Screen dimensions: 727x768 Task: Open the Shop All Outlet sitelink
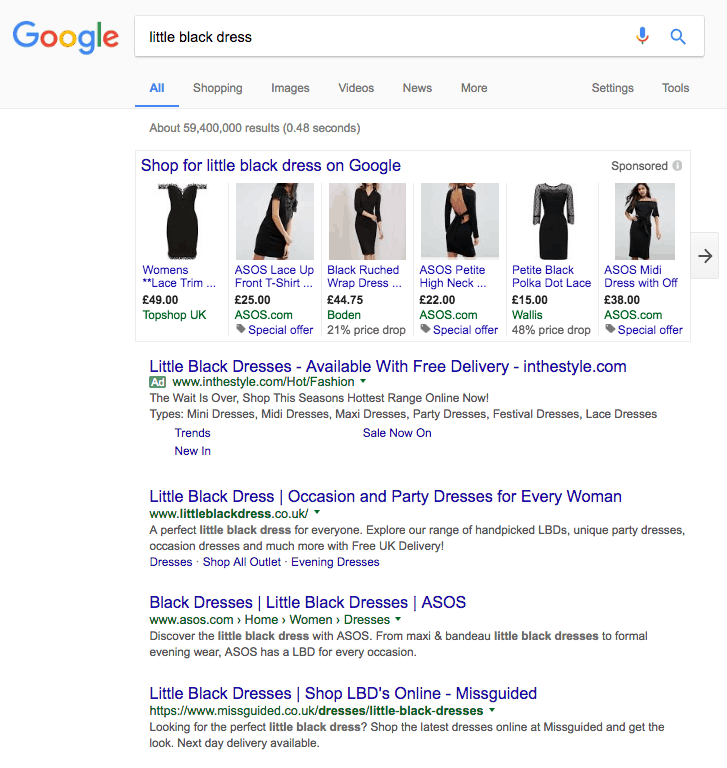pos(242,562)
